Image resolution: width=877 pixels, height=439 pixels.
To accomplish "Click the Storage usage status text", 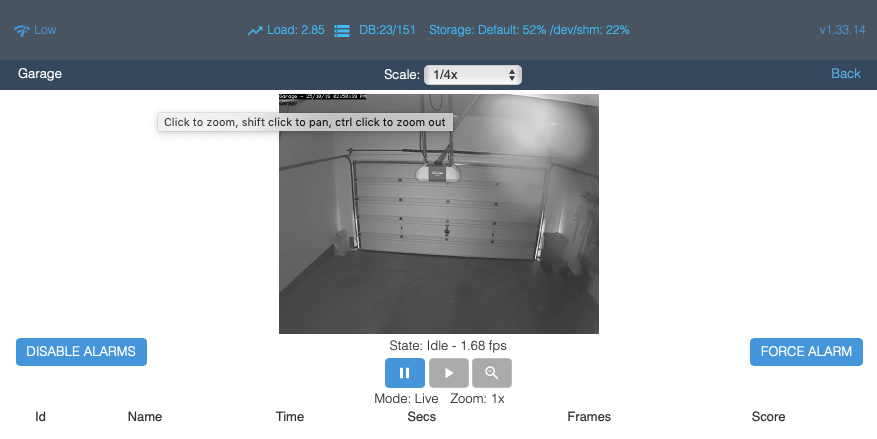I will pos(529,30).
